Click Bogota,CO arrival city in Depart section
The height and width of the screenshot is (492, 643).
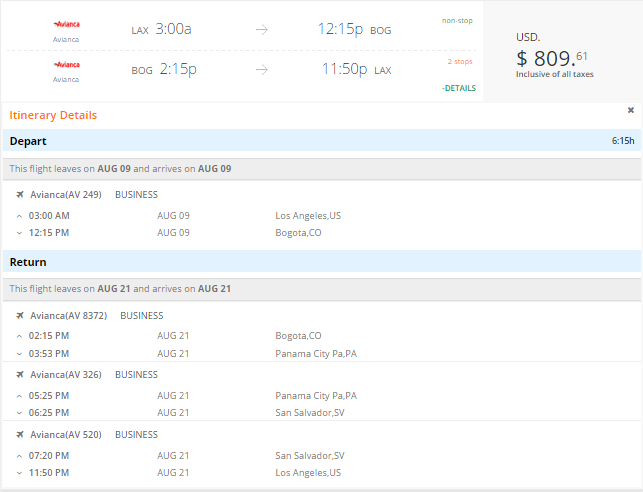pyautogui.click(x=298, y=232)
